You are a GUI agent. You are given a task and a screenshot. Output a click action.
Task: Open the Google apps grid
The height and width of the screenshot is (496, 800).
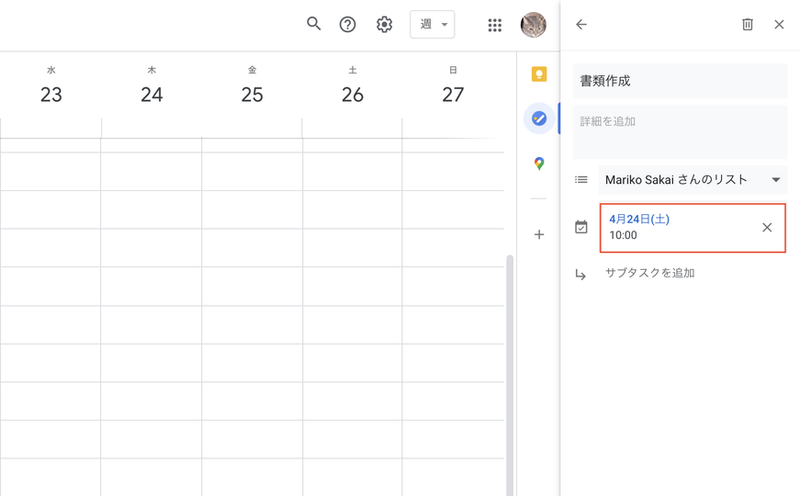coord(494,25)
